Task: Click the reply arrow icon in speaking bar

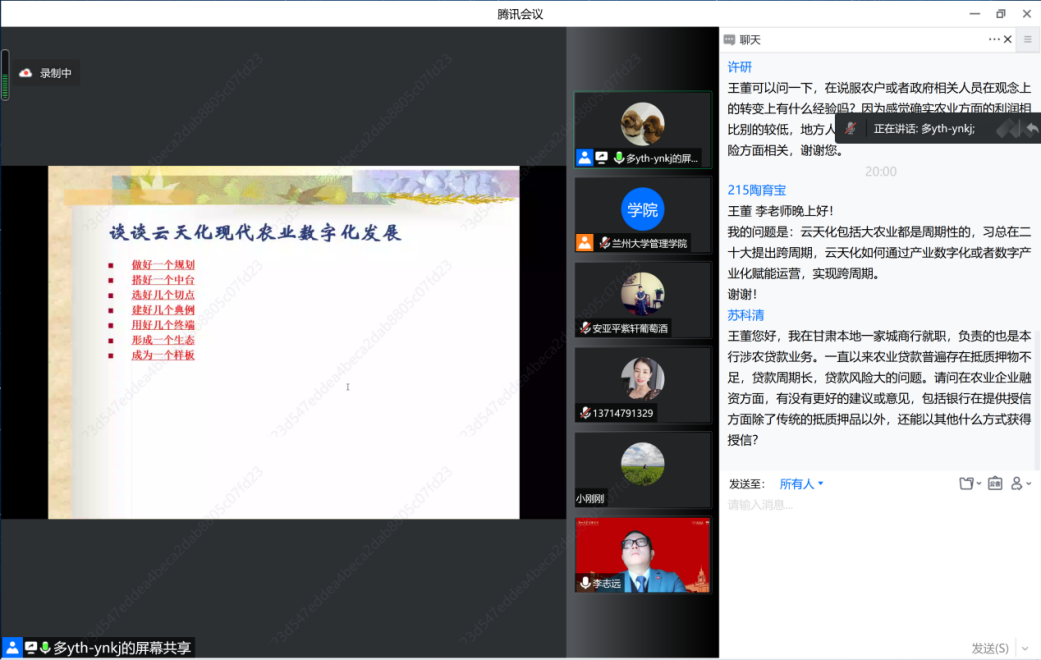Action: 1032,128
